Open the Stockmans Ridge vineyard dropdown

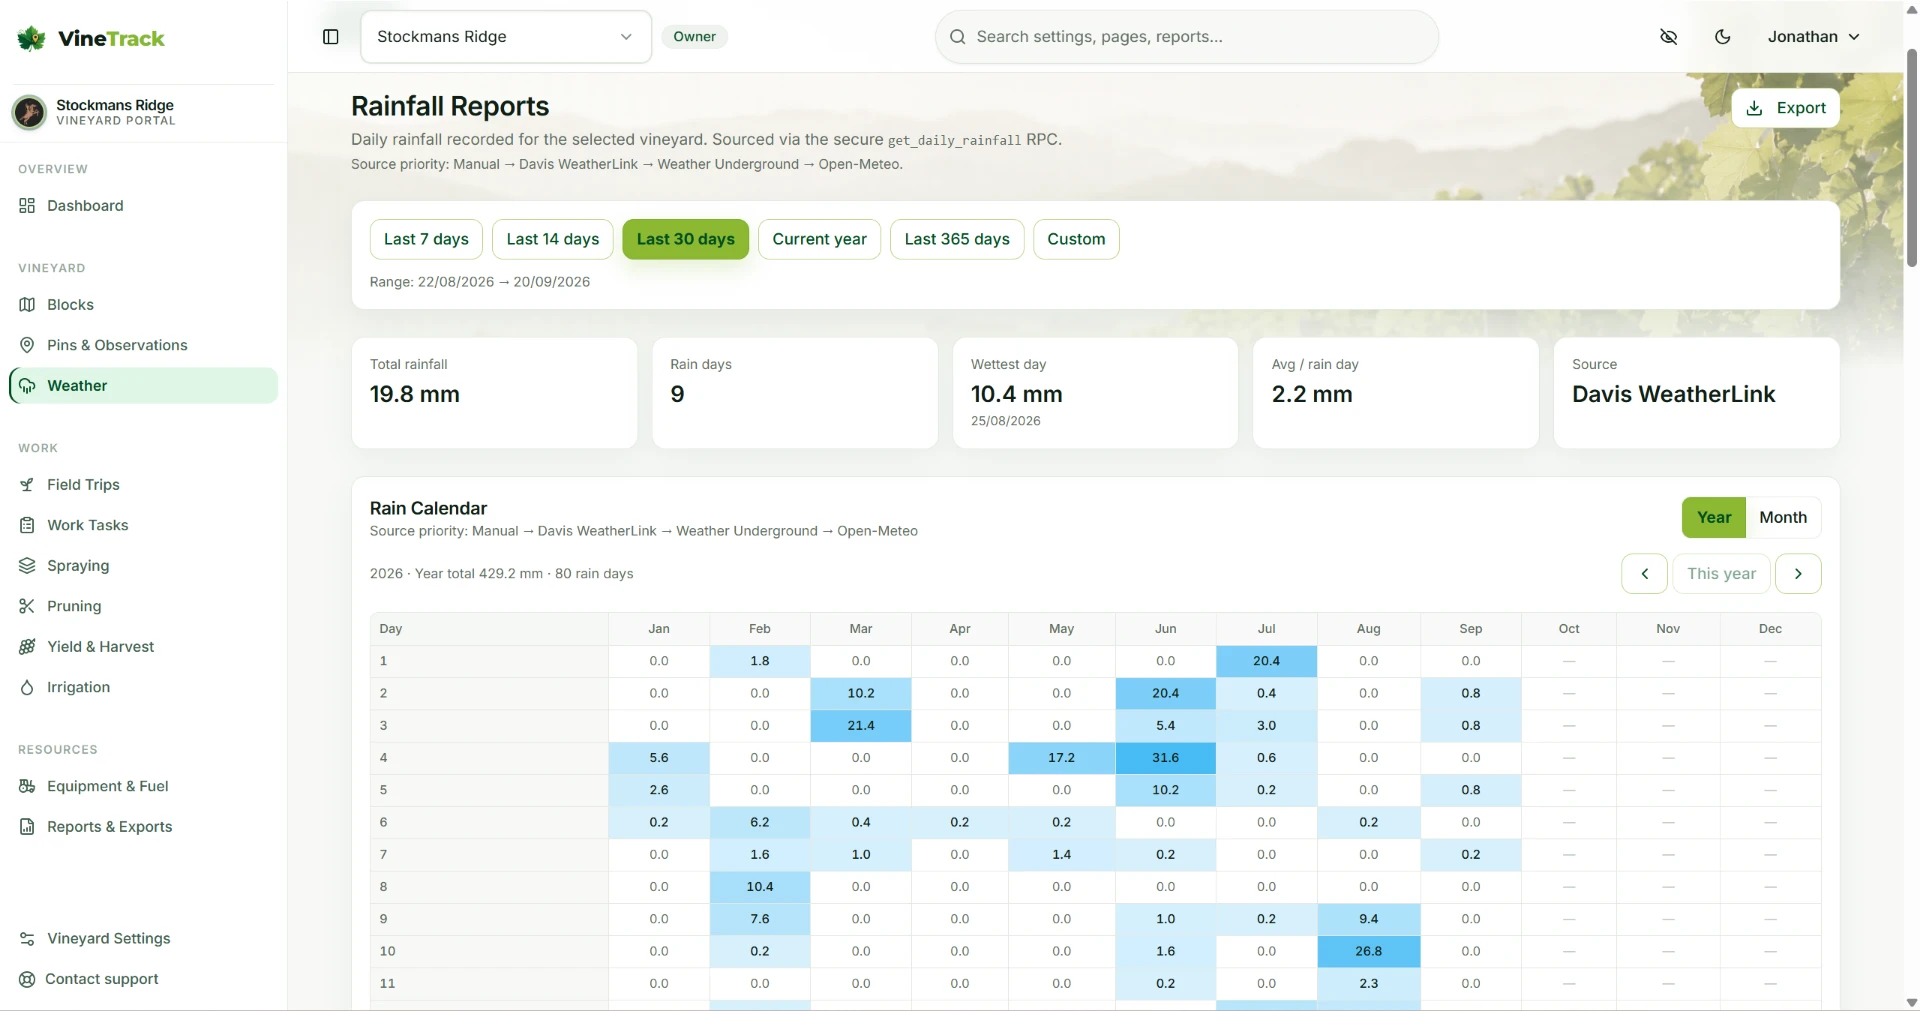506,37
